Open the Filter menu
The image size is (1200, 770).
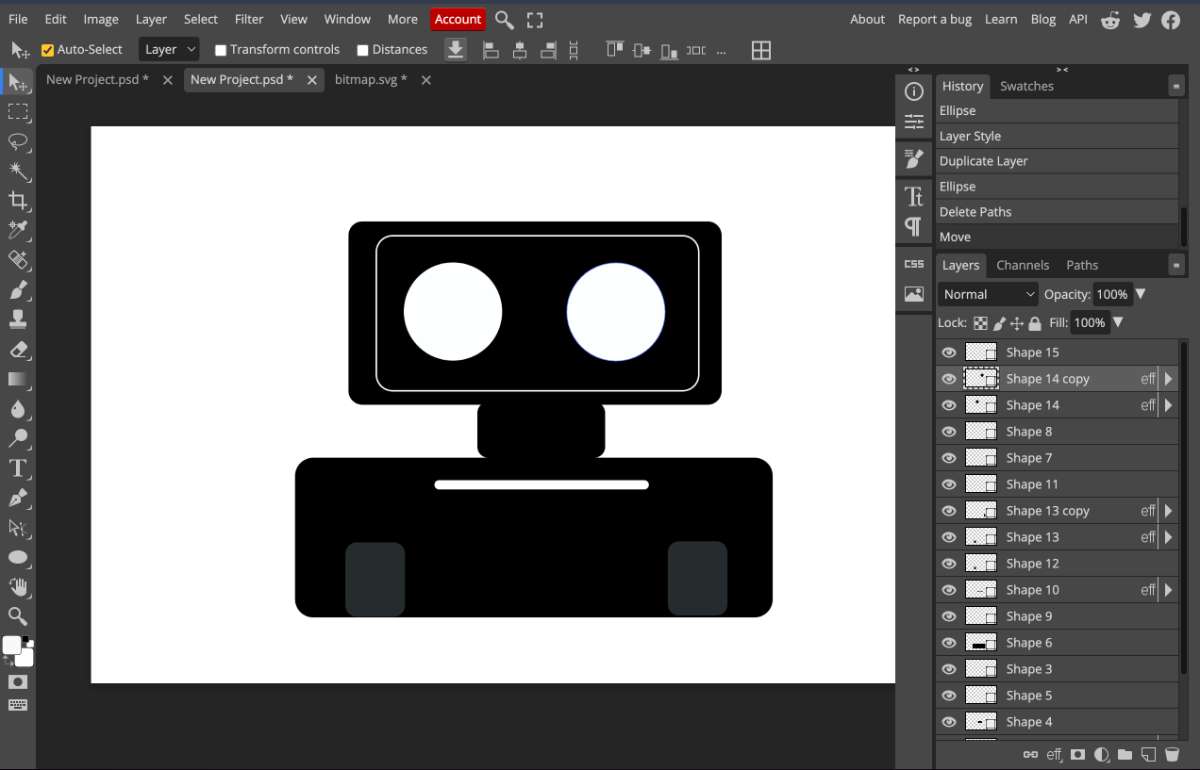pos(249,19)
